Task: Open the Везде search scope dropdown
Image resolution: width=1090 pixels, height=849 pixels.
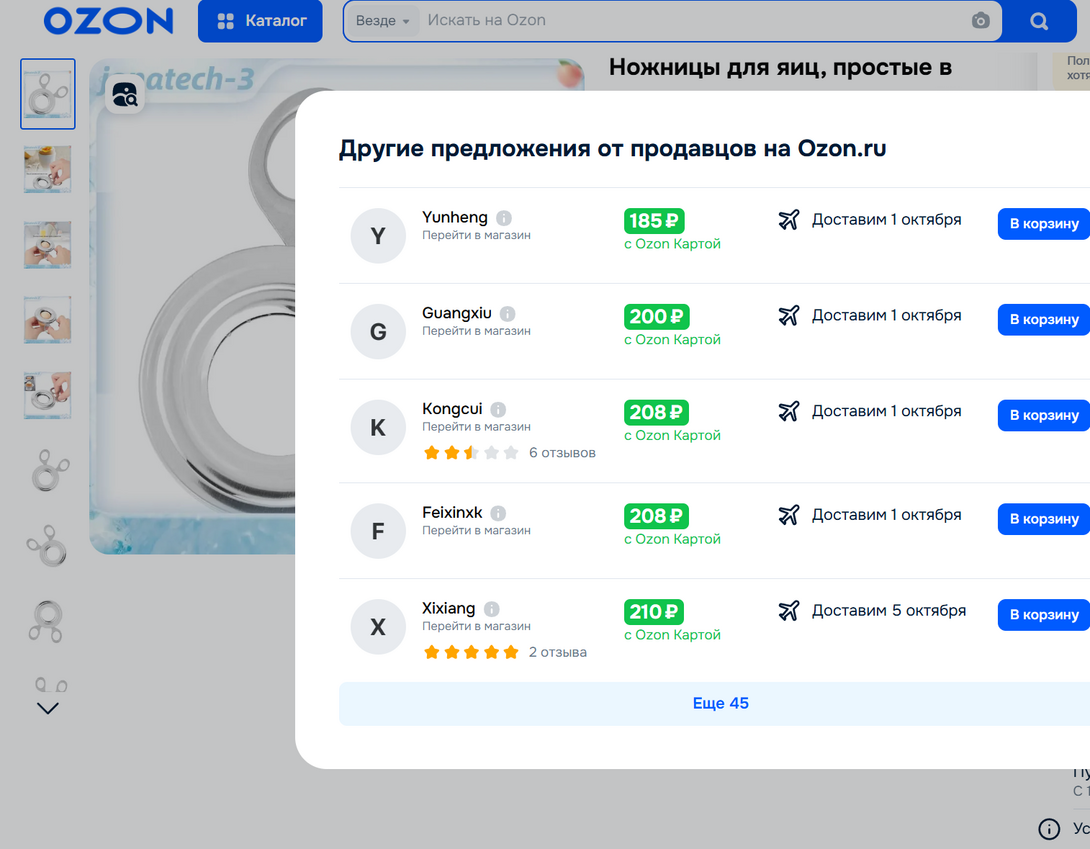Action: coord(383,21)
